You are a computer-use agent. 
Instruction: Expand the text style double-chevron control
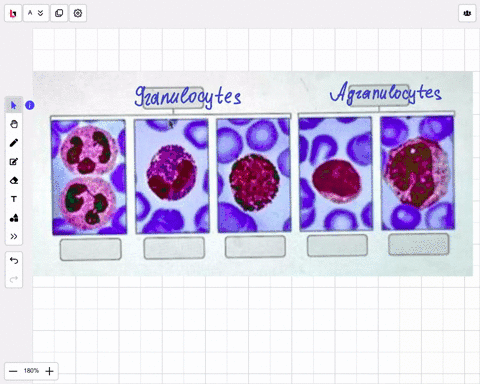(x=41, y=13)
